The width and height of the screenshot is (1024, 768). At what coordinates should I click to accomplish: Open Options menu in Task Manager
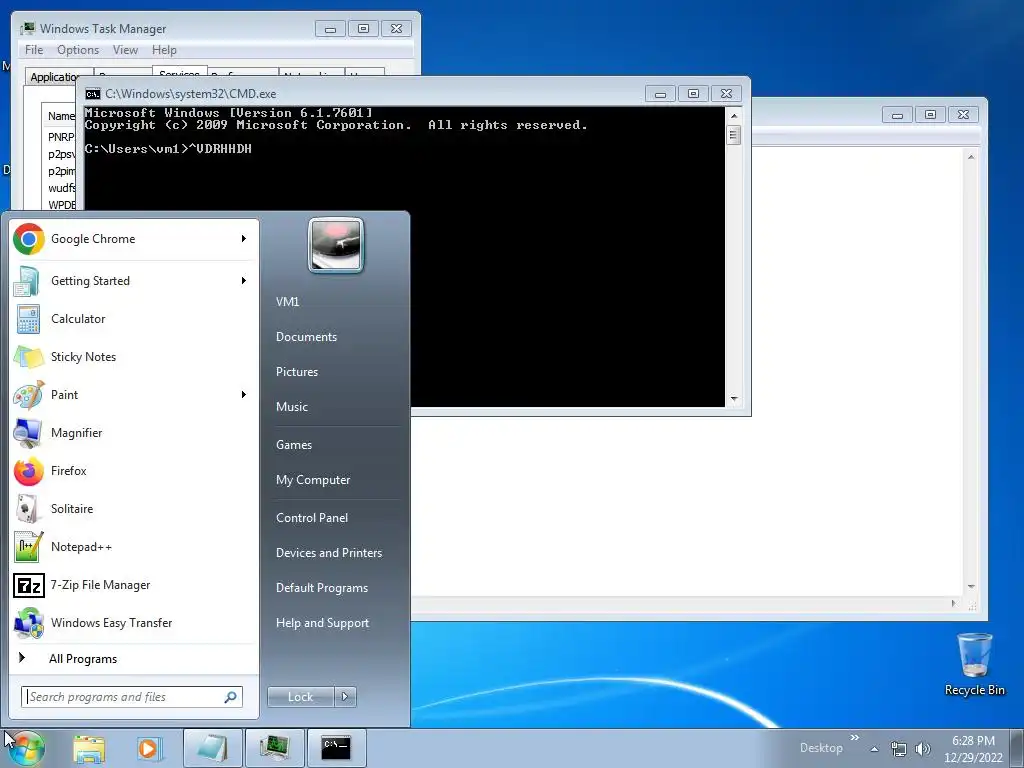[78, 50]
